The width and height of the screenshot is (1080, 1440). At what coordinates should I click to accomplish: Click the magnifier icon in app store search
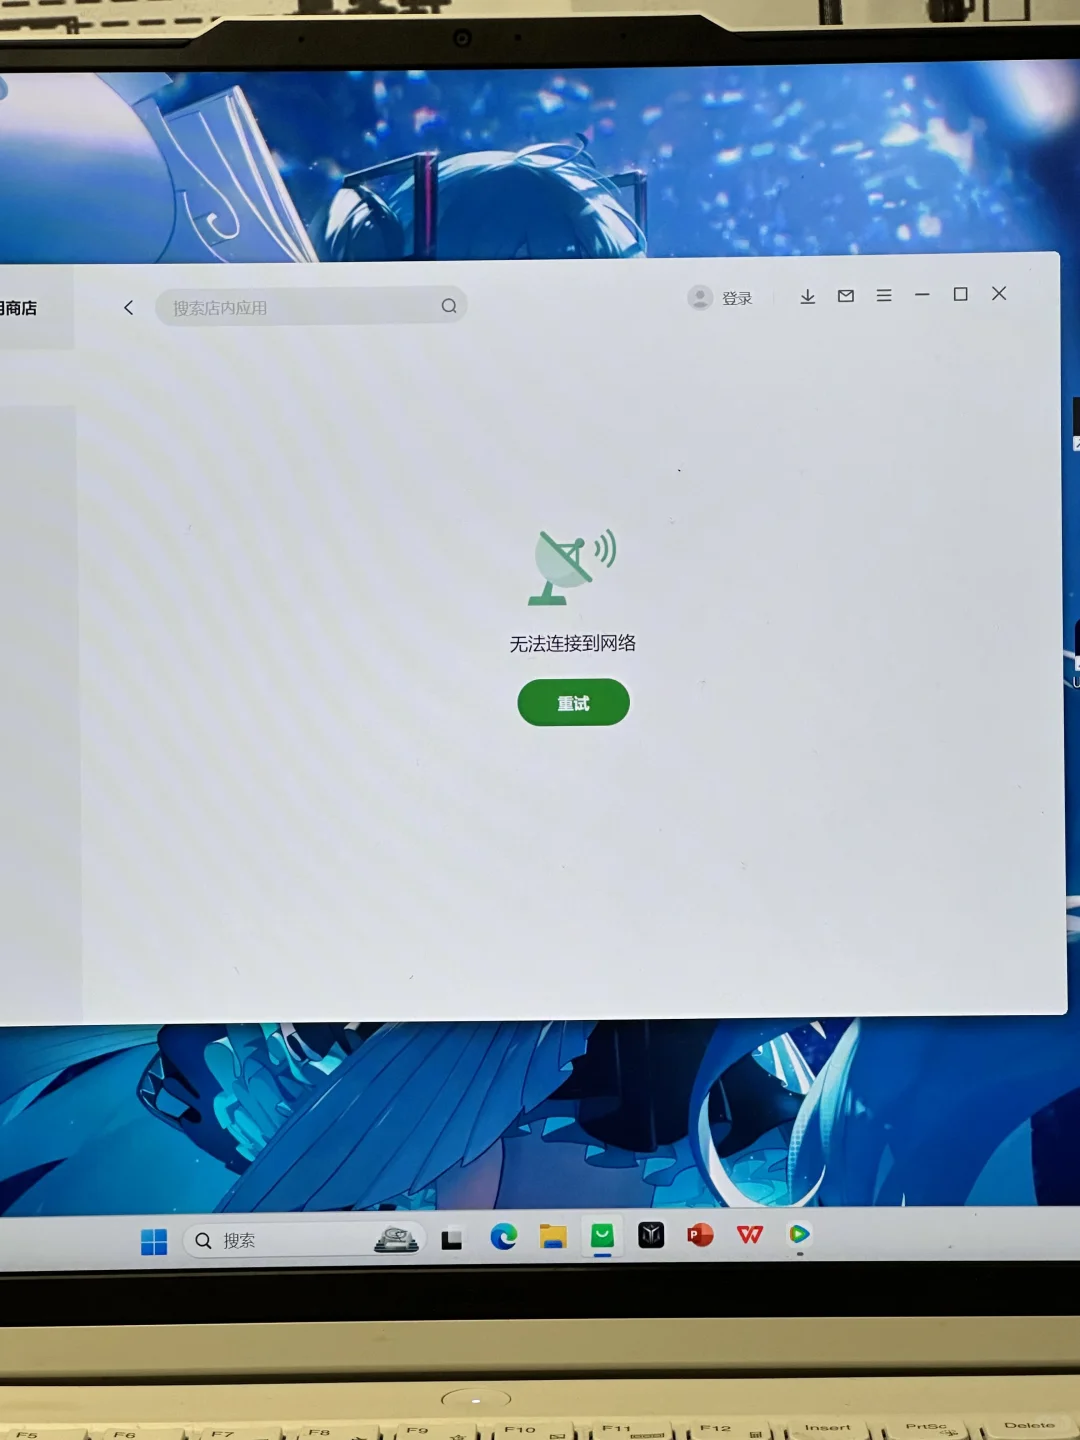pos(449,306)
